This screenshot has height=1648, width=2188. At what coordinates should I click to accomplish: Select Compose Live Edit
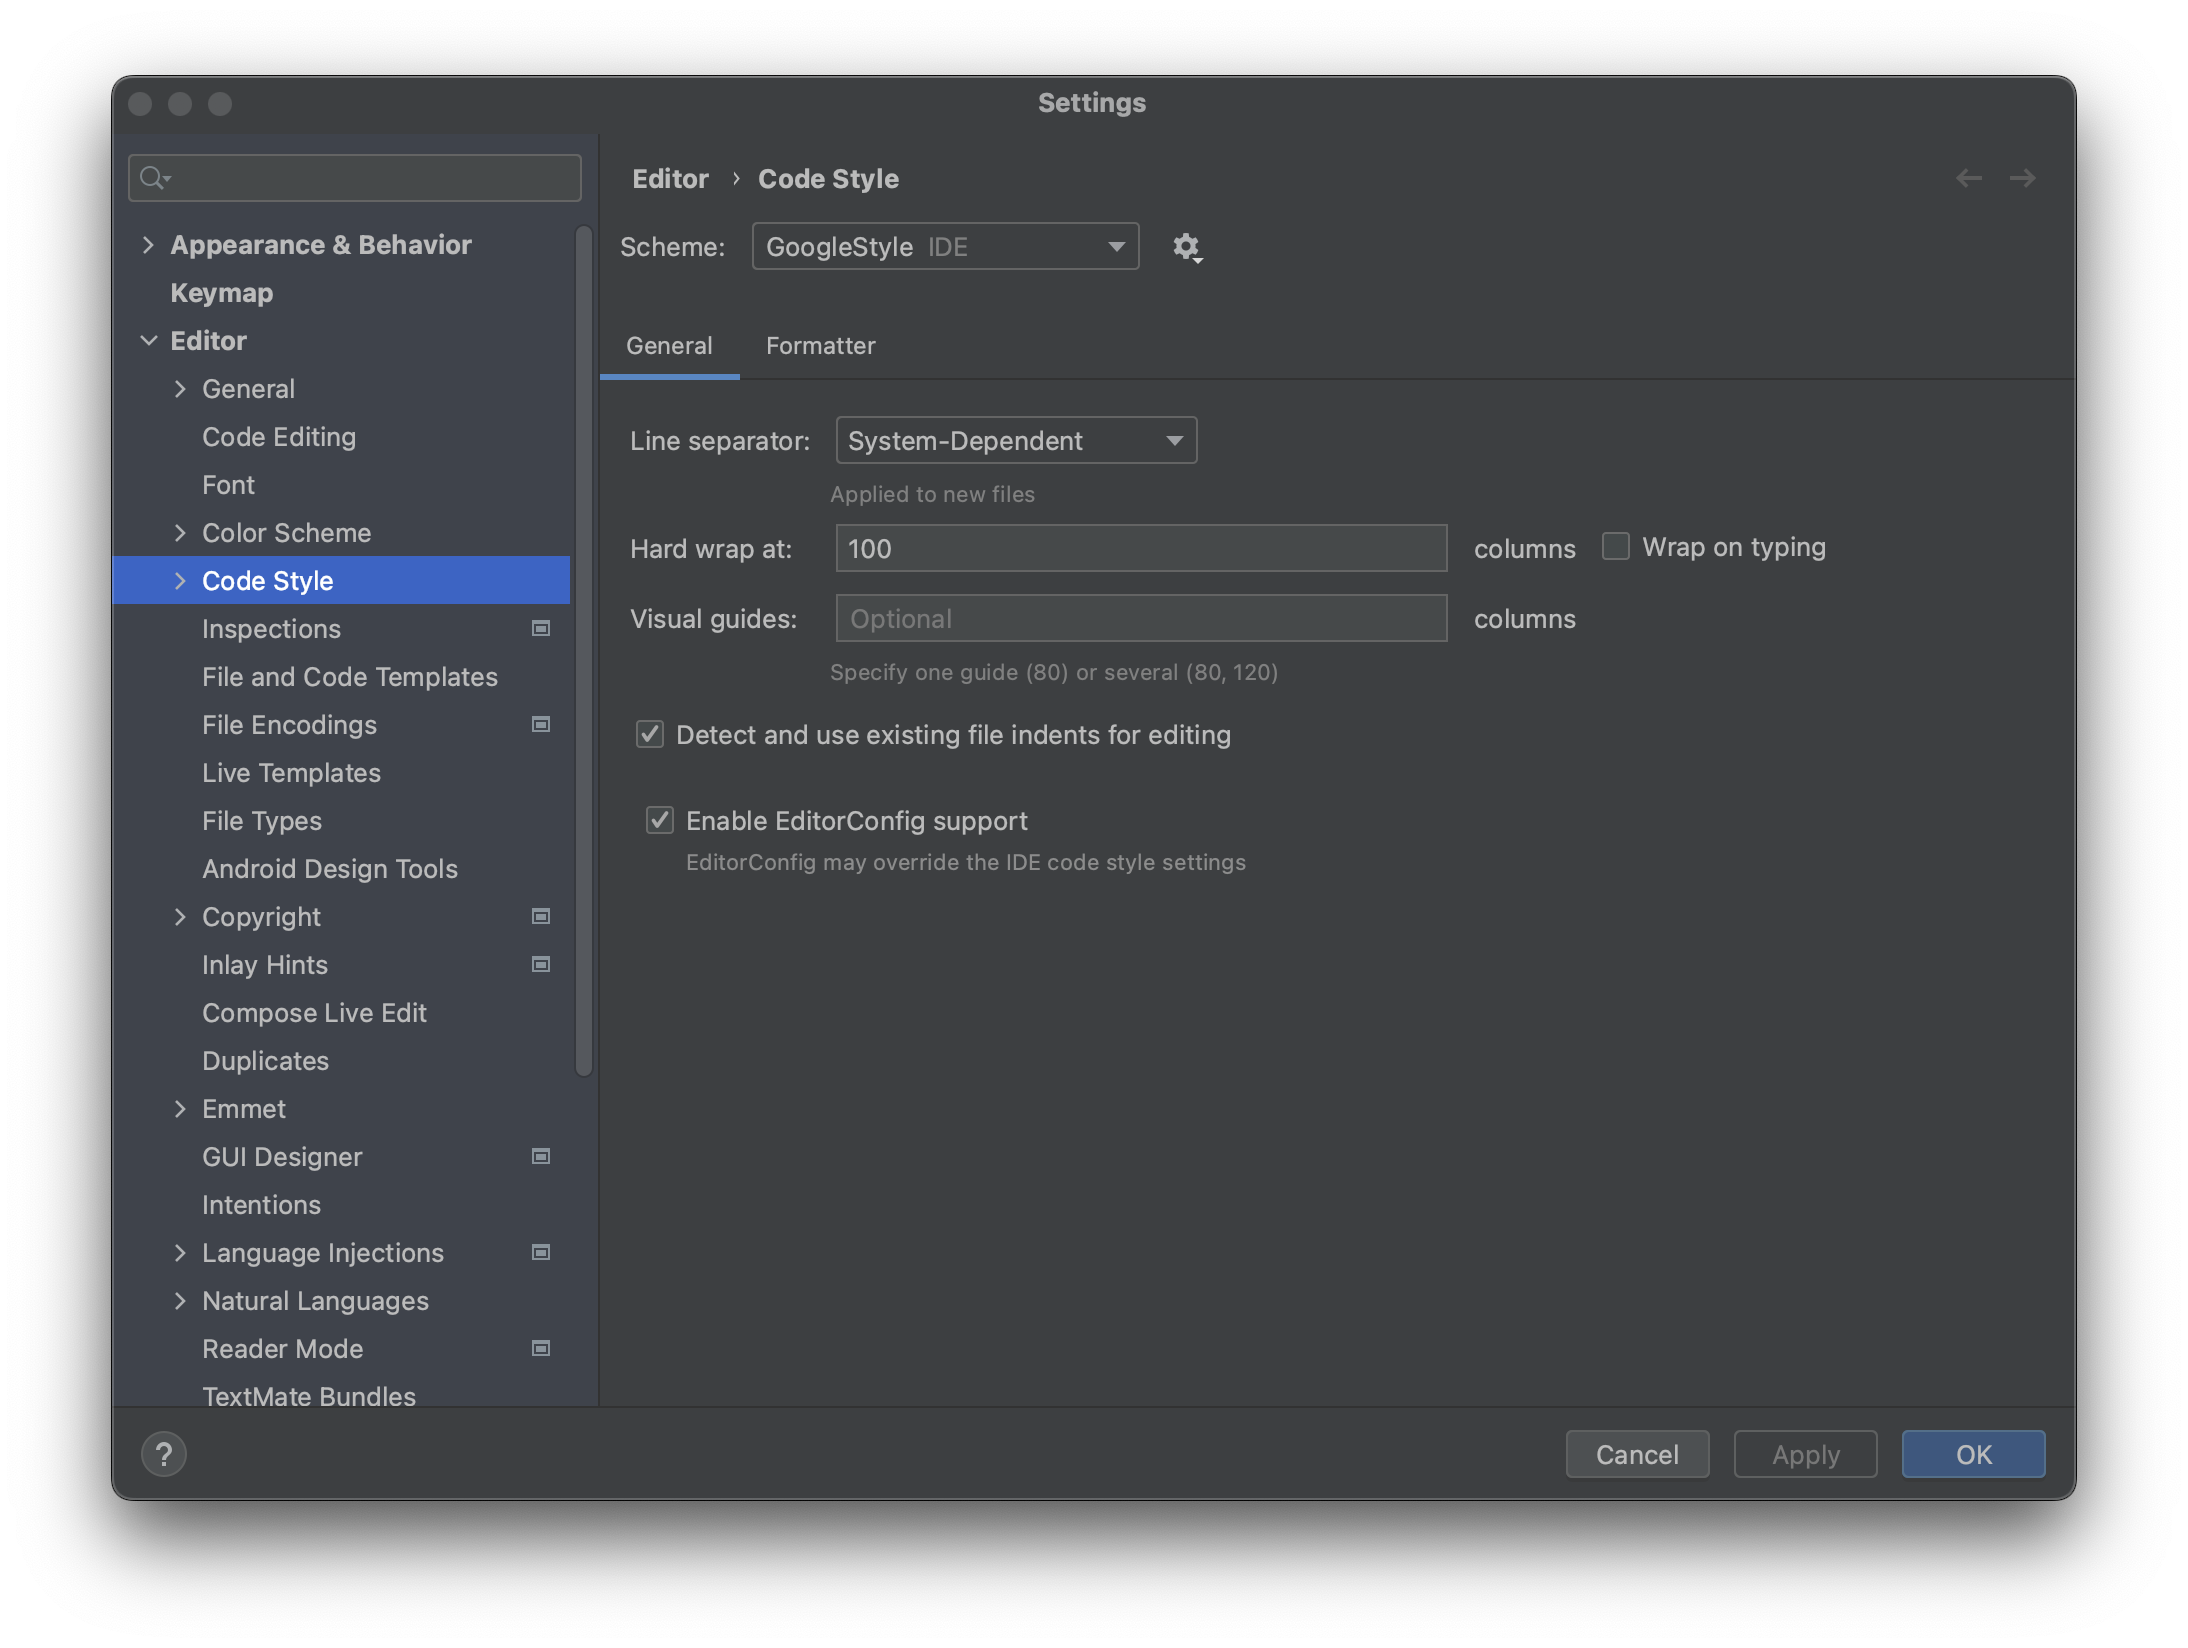coord(314,1012)
